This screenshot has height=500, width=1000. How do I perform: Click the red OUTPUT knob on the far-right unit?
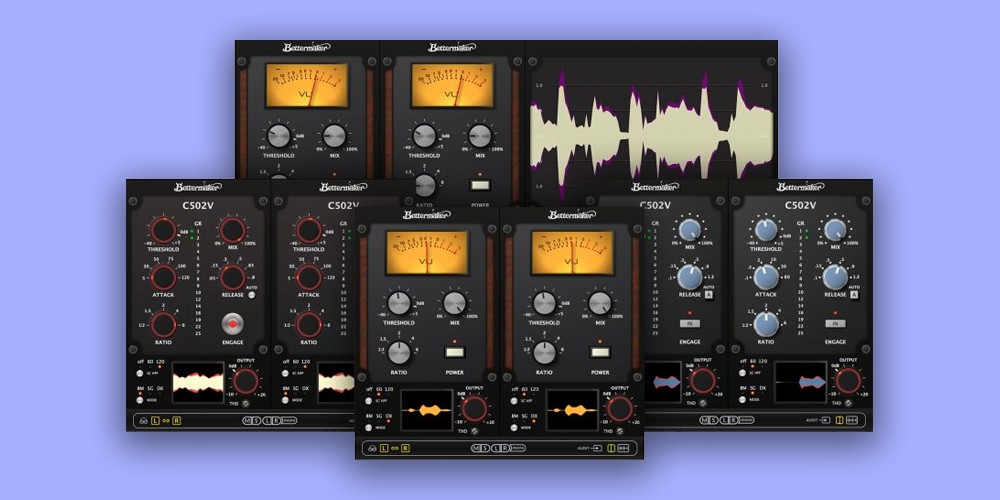tap(849, 380)
